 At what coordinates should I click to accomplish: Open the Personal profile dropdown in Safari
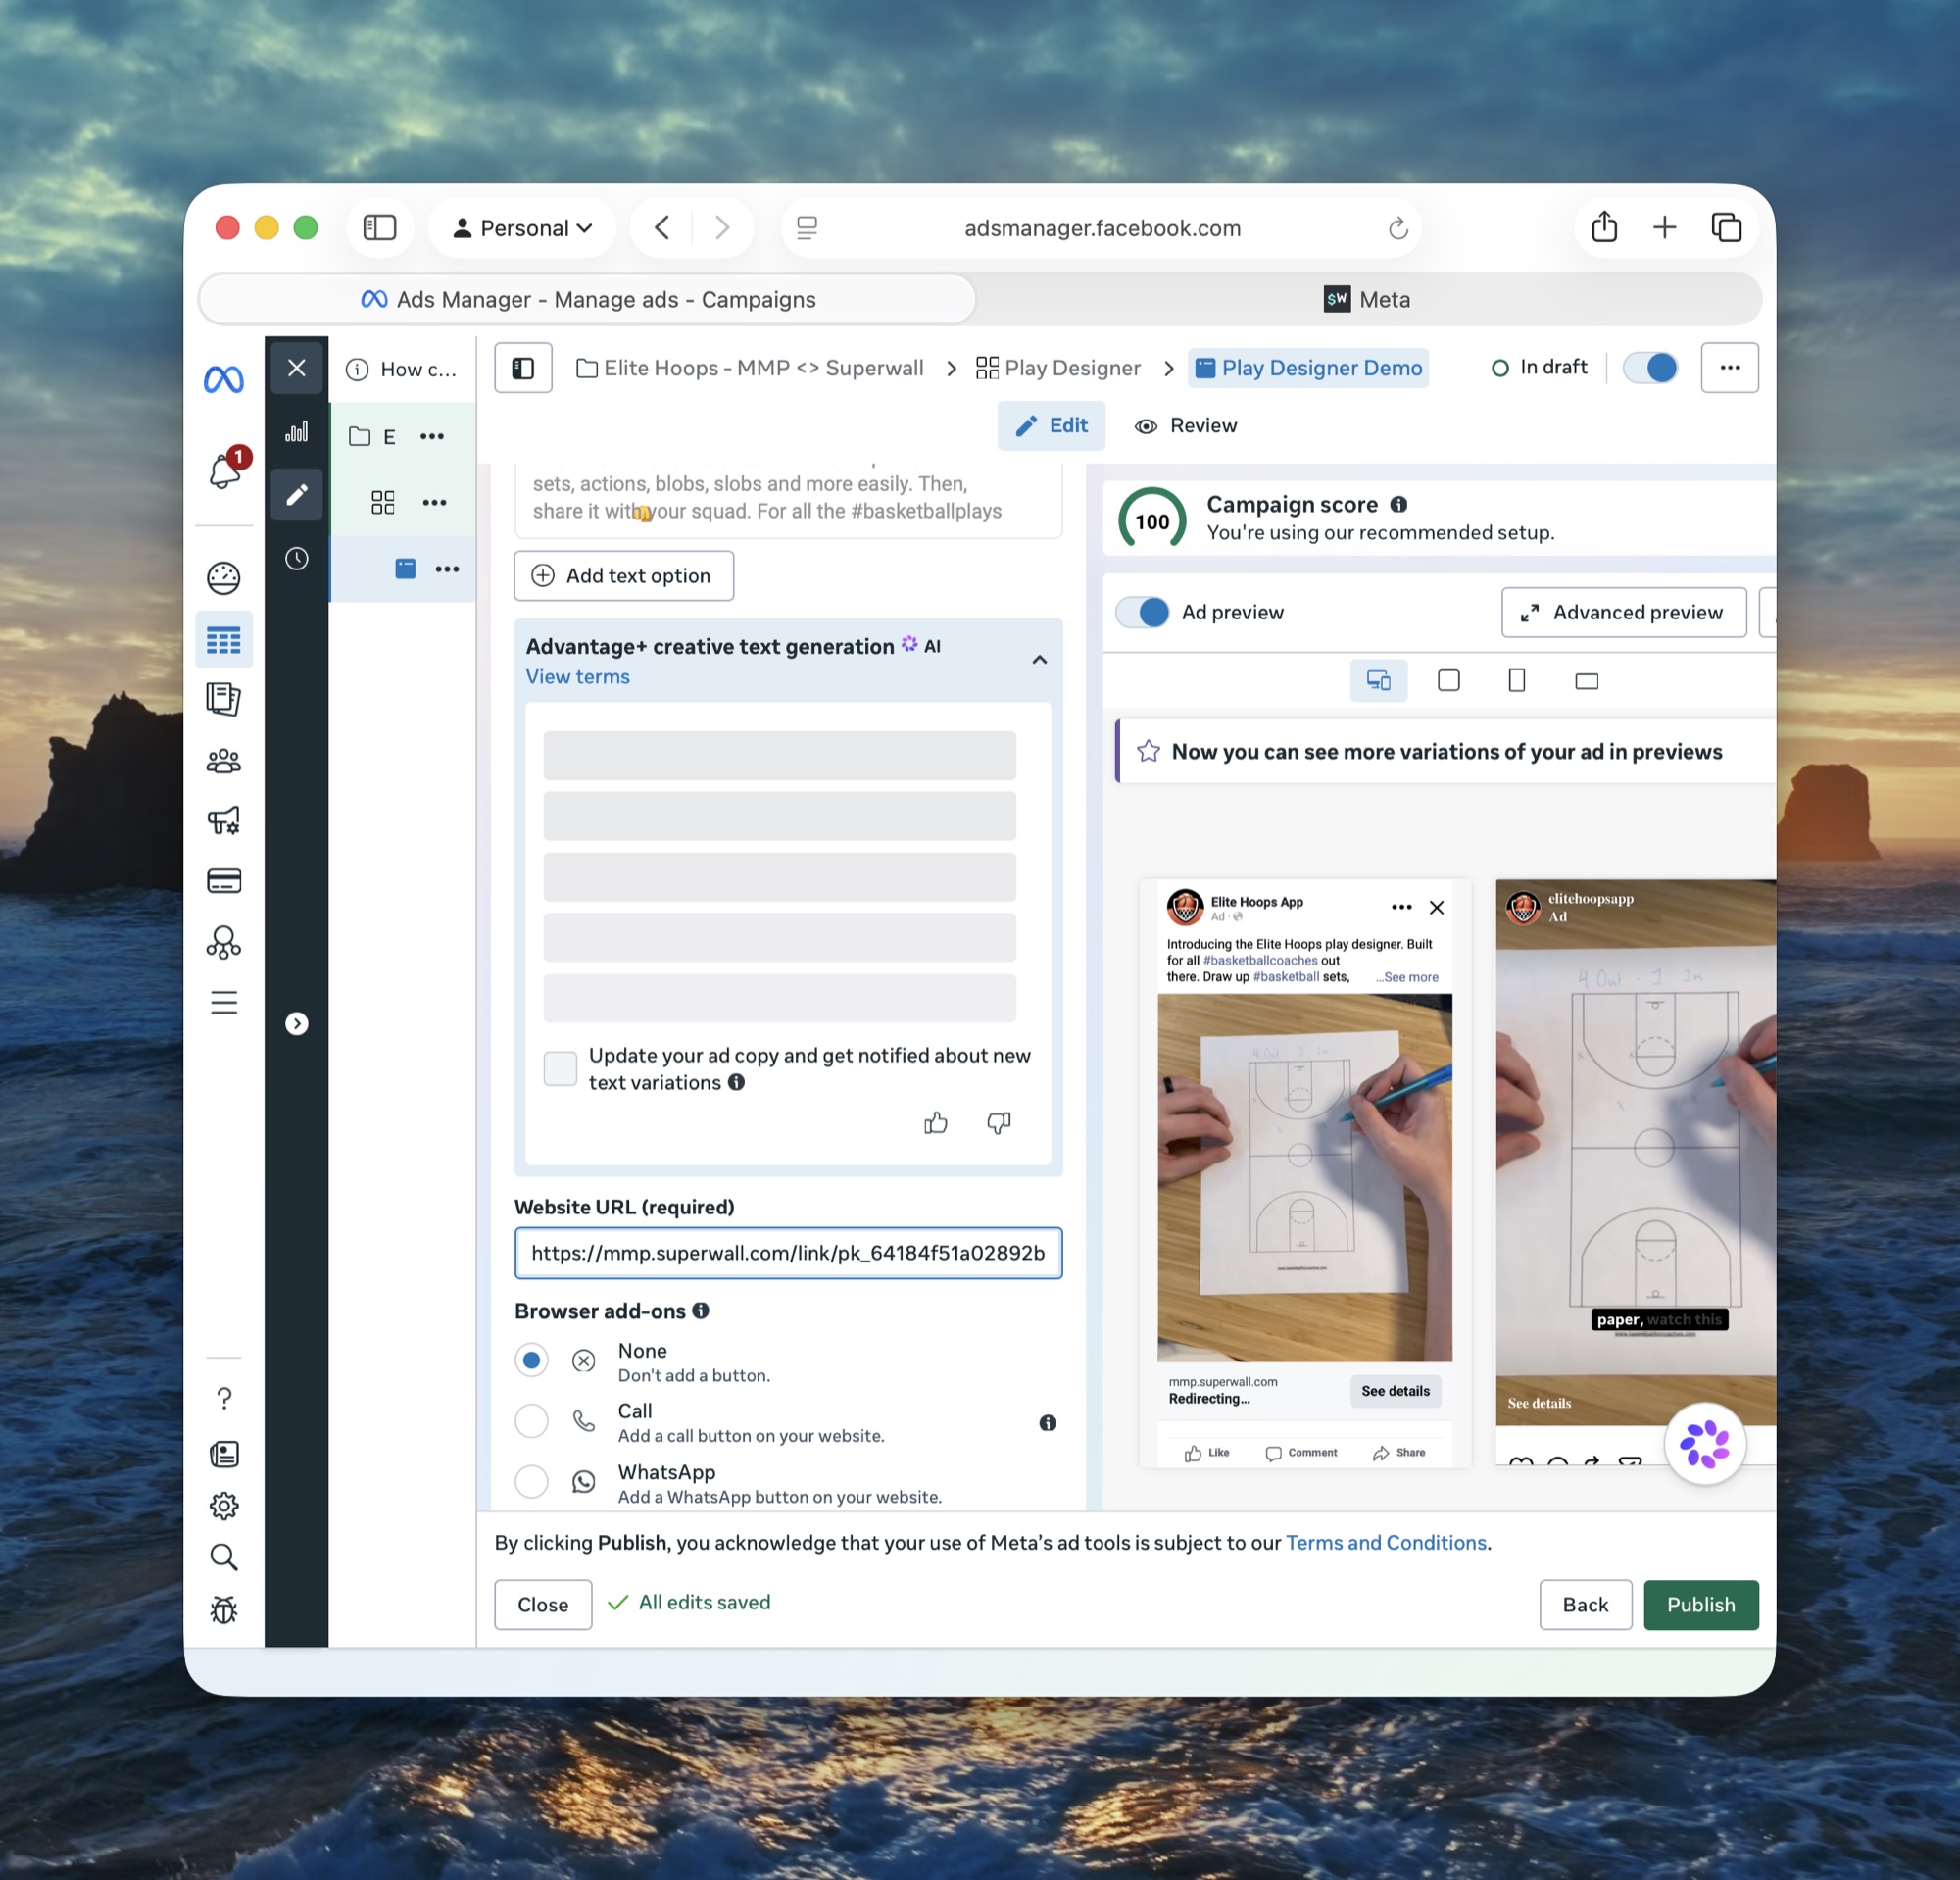[x=522, y=228]
